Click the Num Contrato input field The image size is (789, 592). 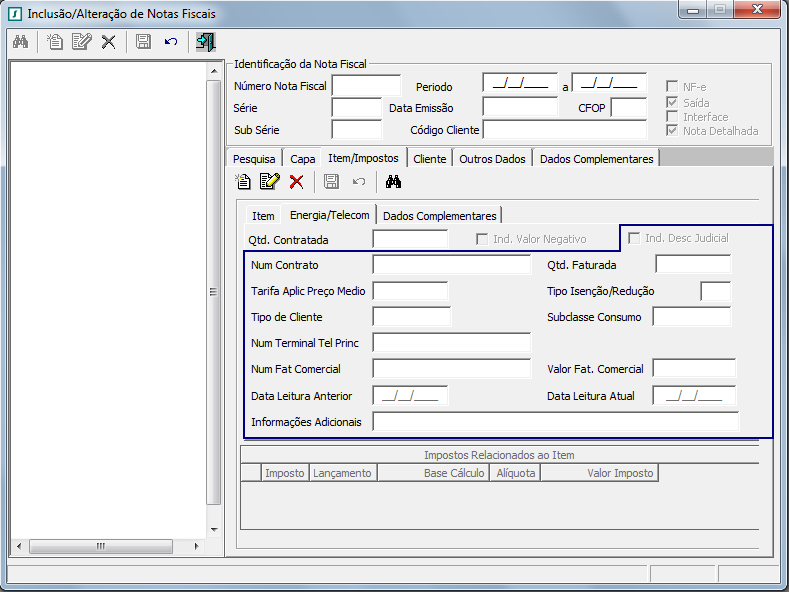tap(451, 265)
